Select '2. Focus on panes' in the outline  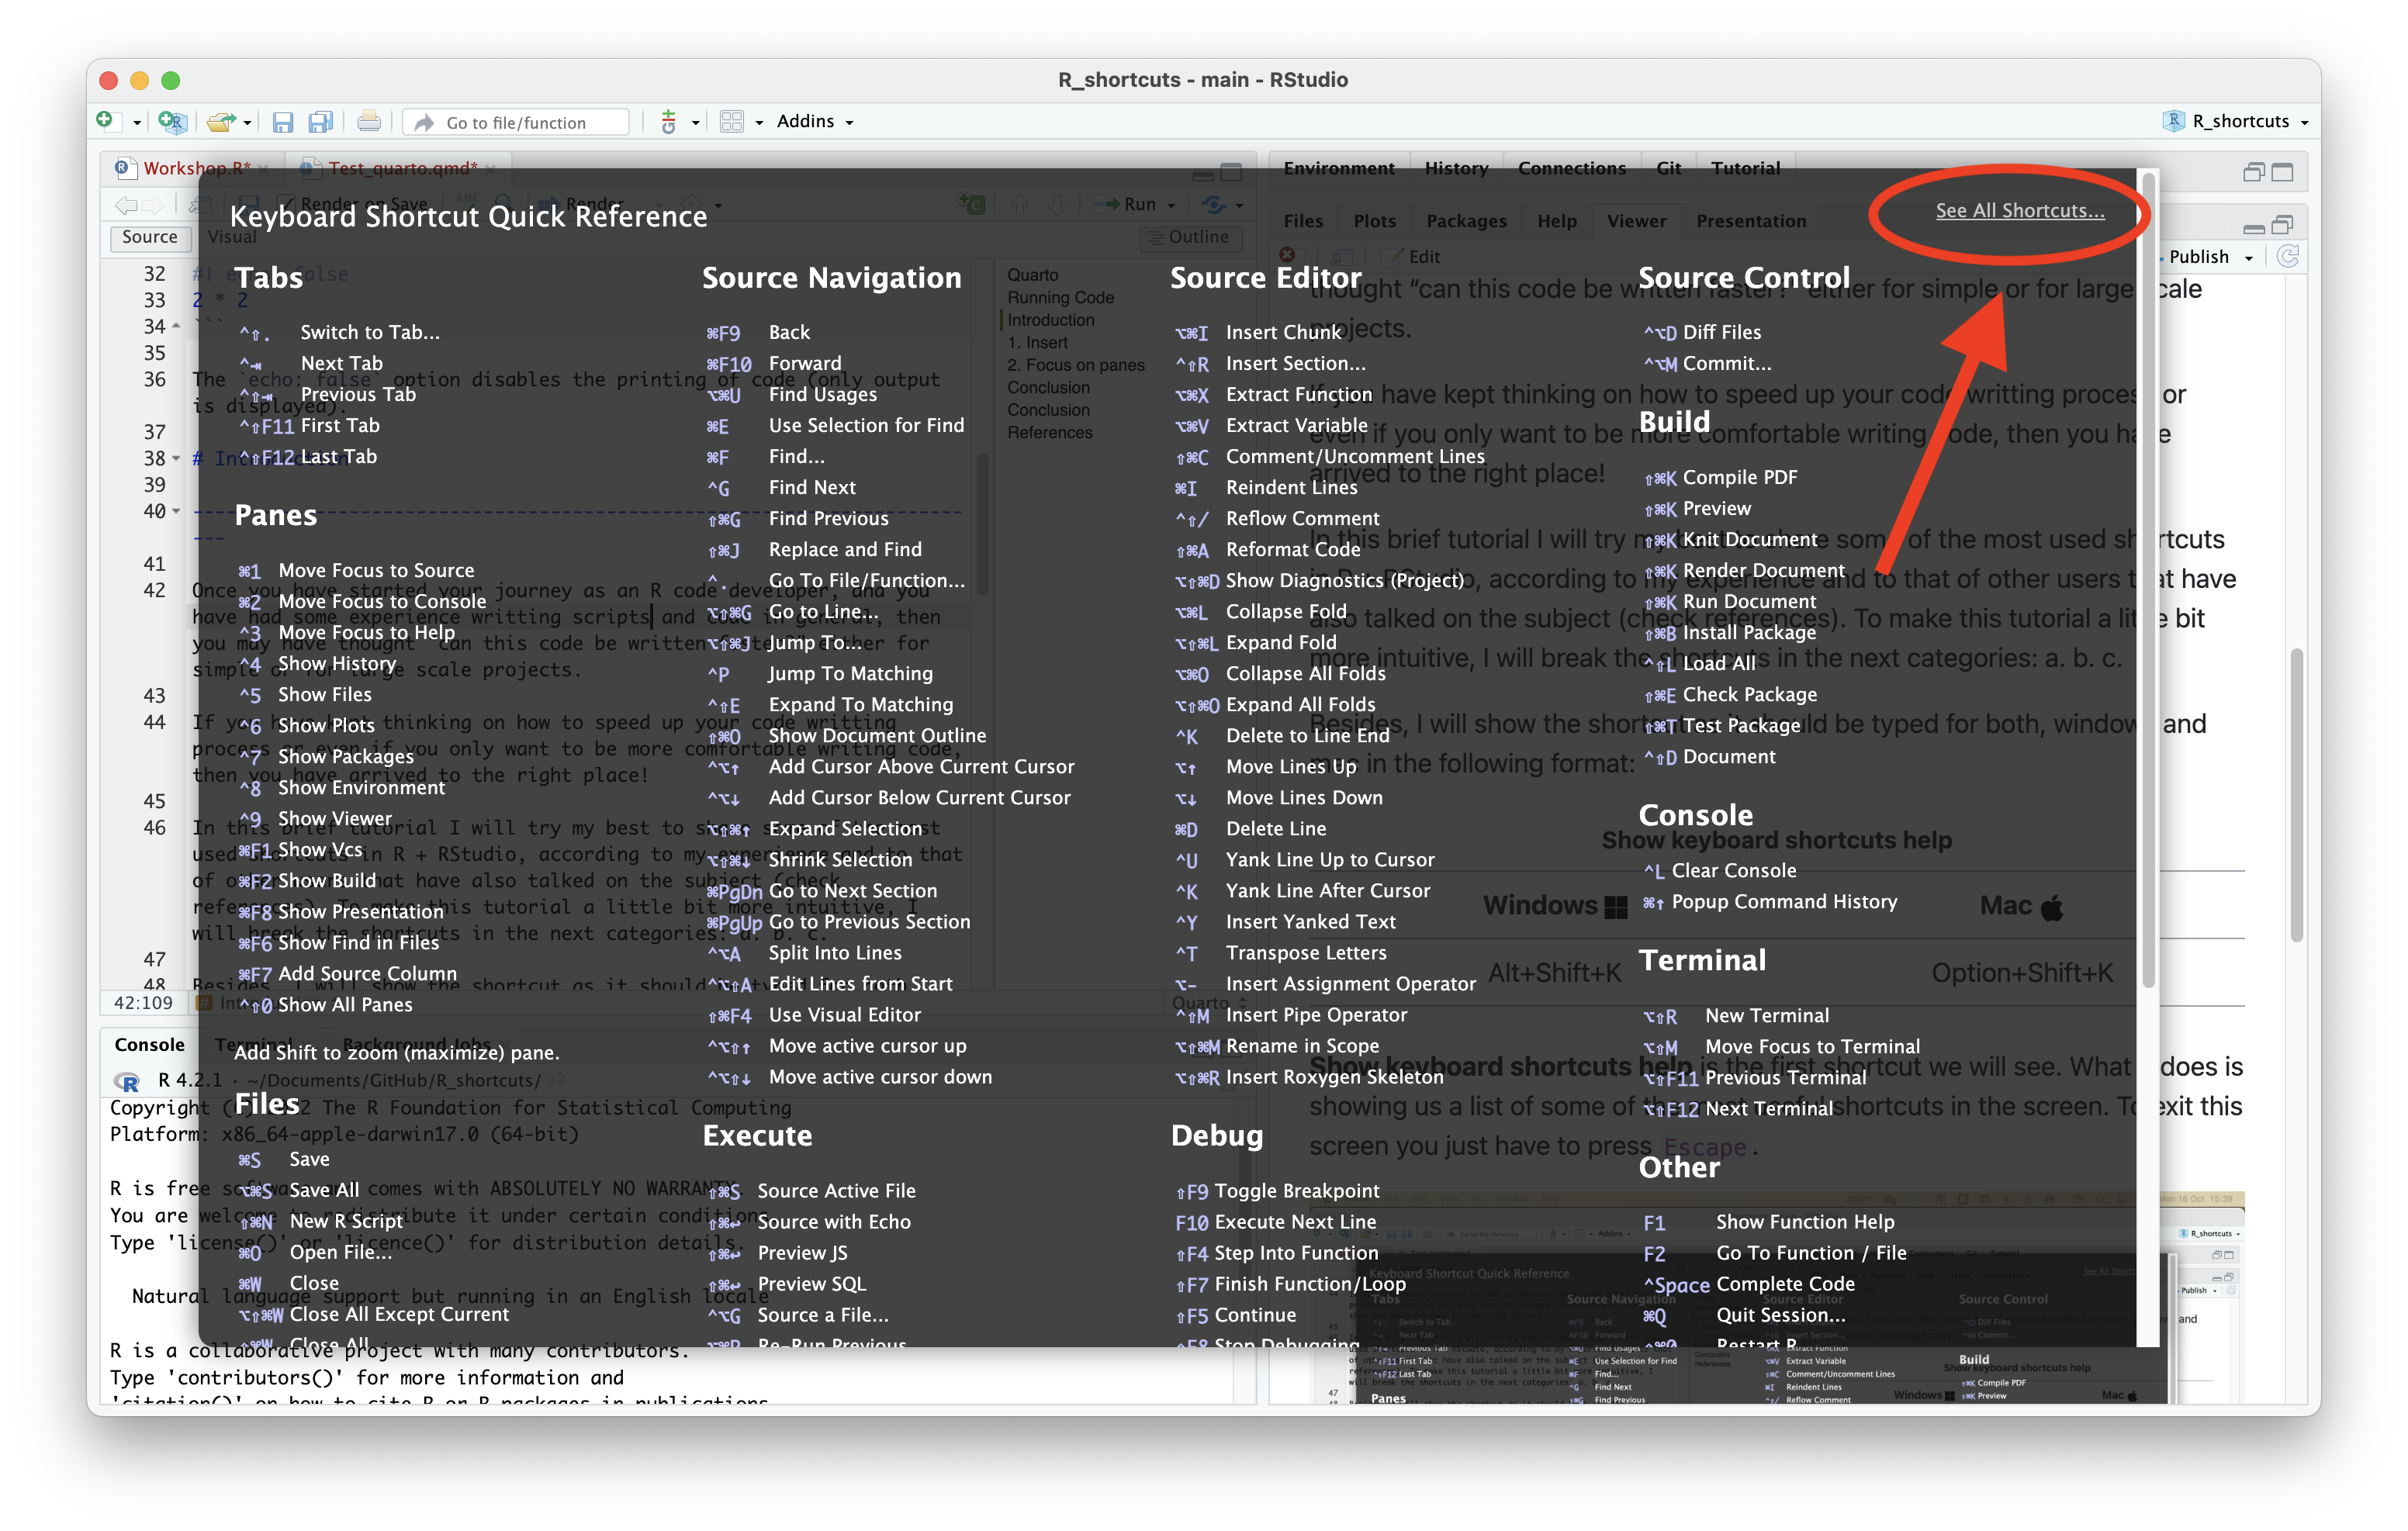[x=1075, y=365]
